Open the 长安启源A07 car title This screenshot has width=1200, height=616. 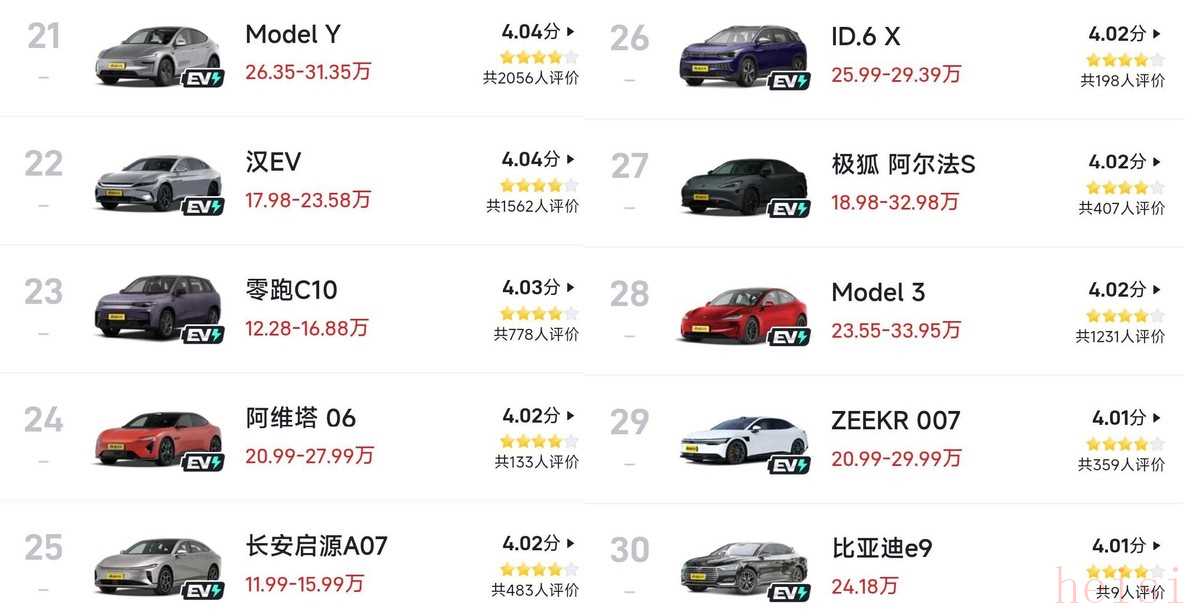[316, 546]
